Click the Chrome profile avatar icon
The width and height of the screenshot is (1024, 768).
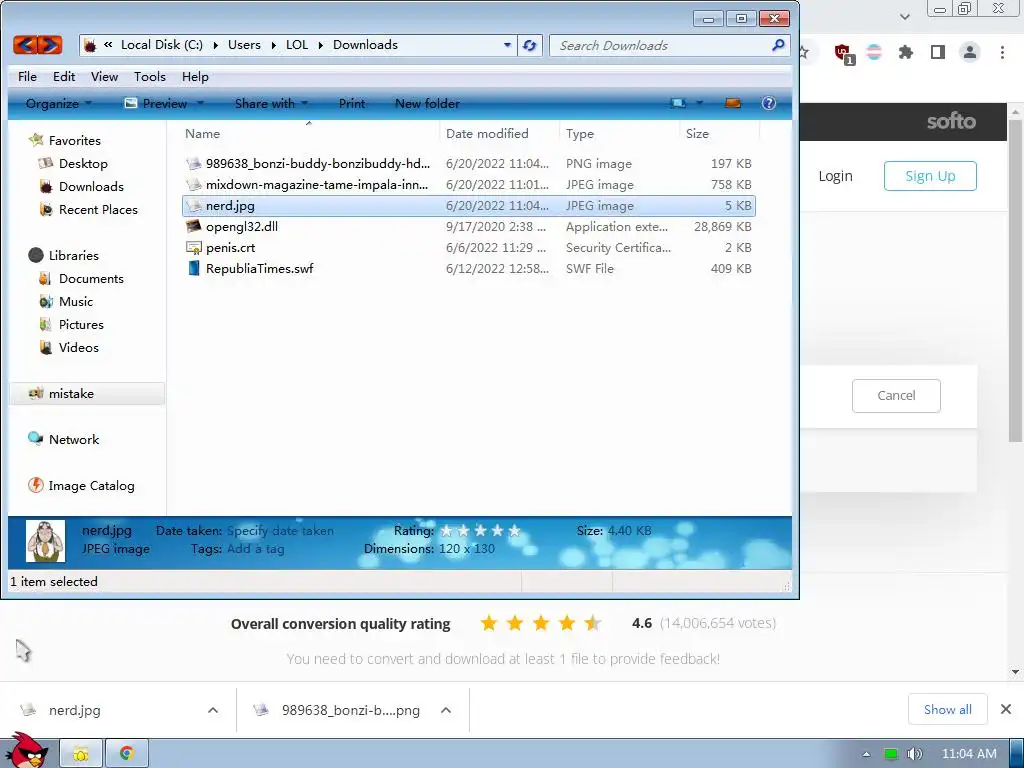(x=970, y=52)
